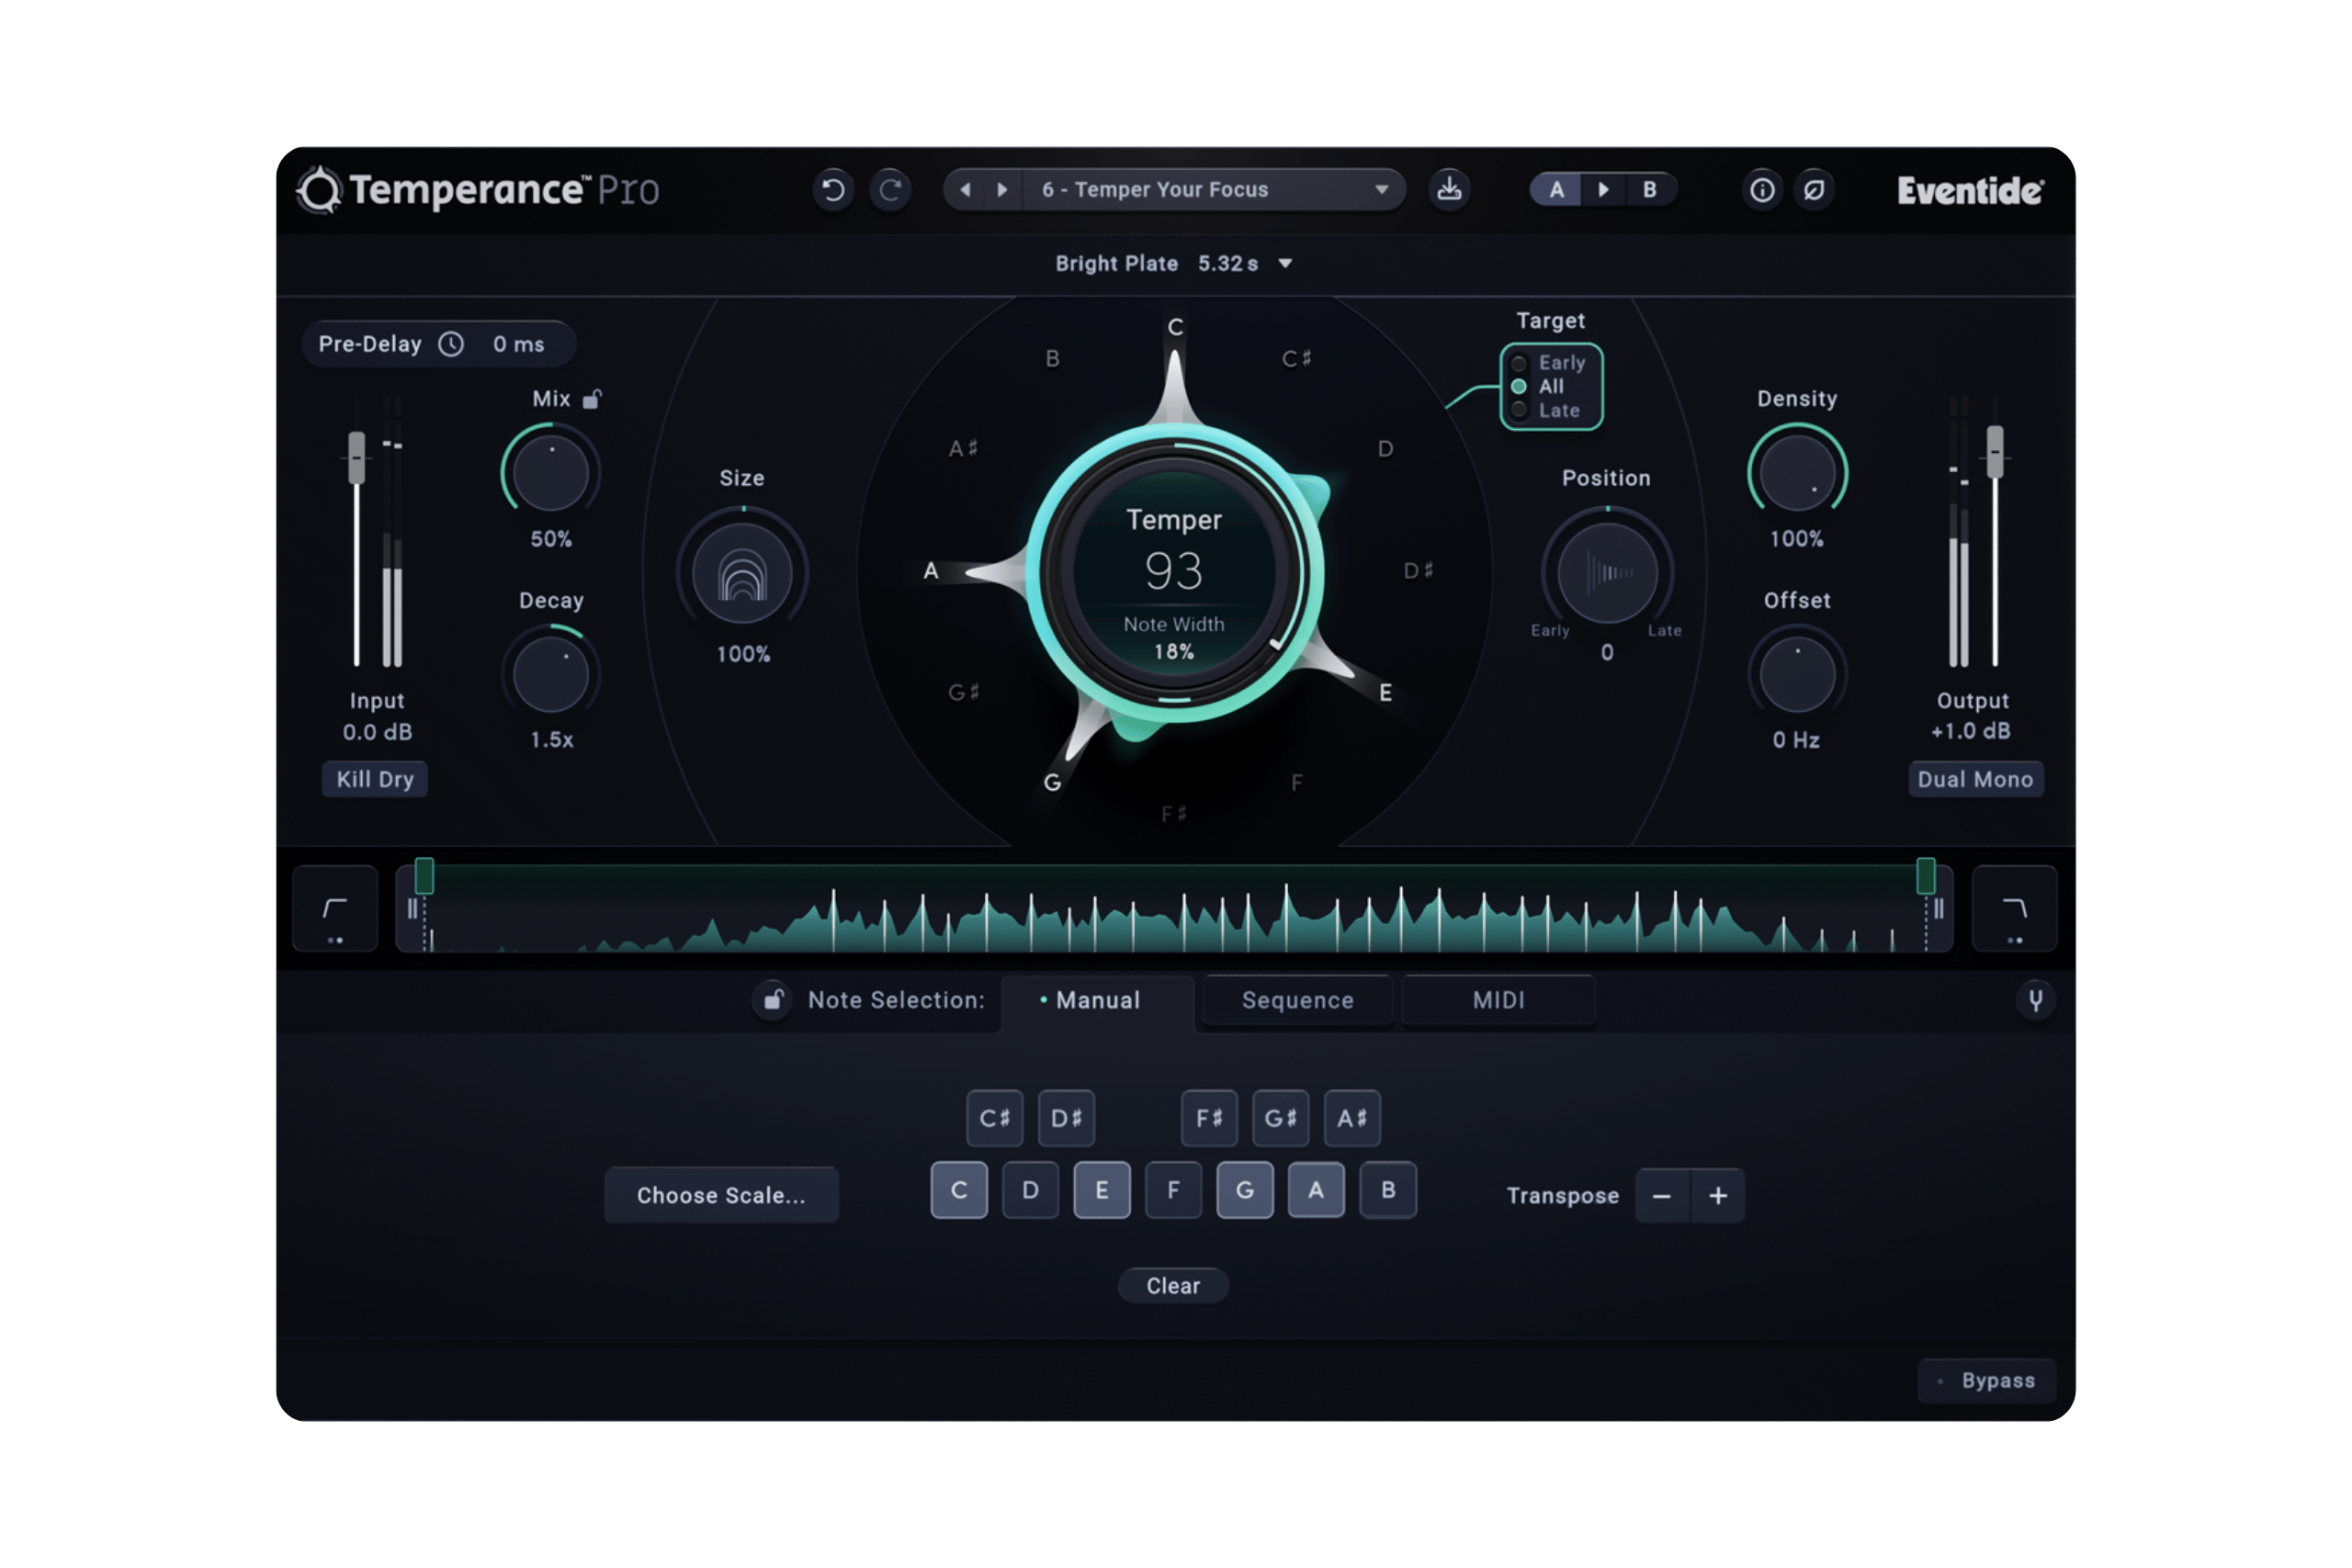This screenshot has height=1568, width=2352.
Task: Click the F# label on note wheel
Action: pos(1174,814)
